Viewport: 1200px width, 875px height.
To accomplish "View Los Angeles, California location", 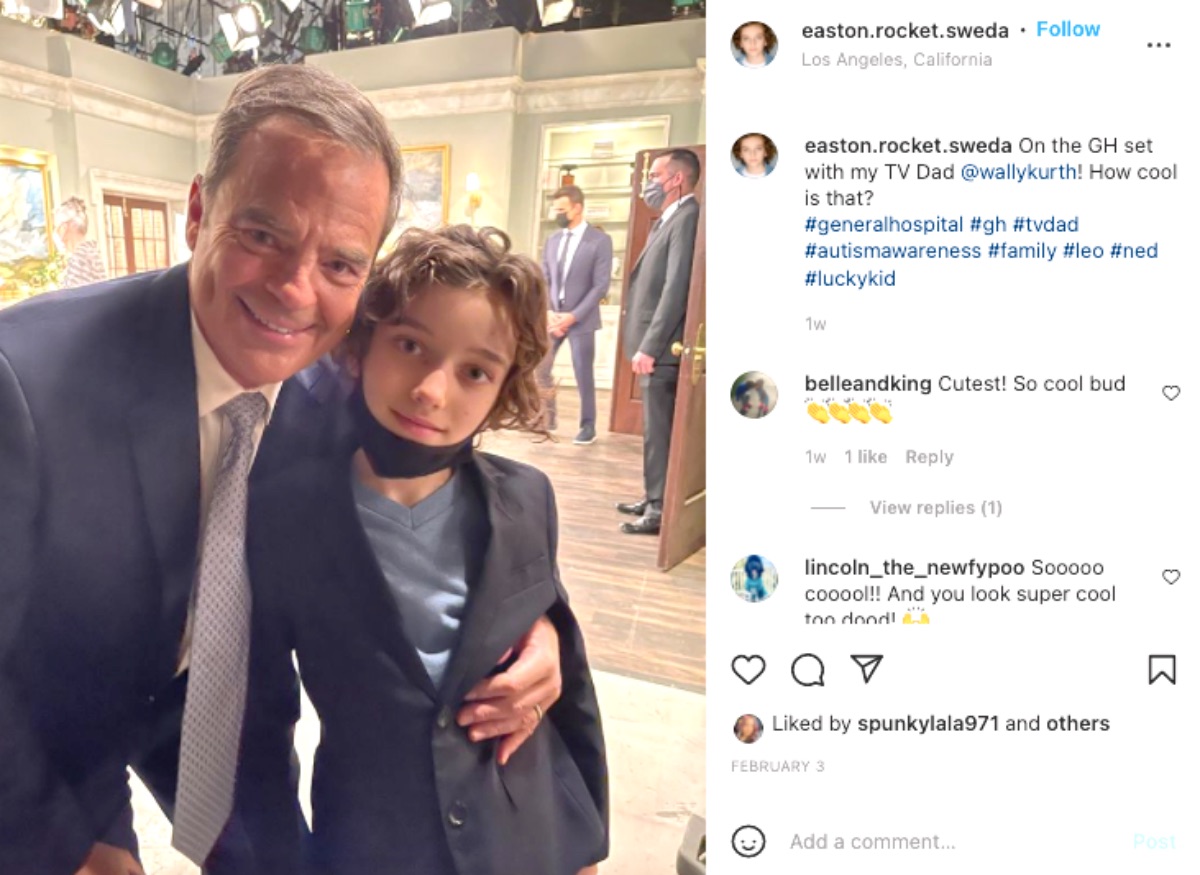I will click(897, 59).
